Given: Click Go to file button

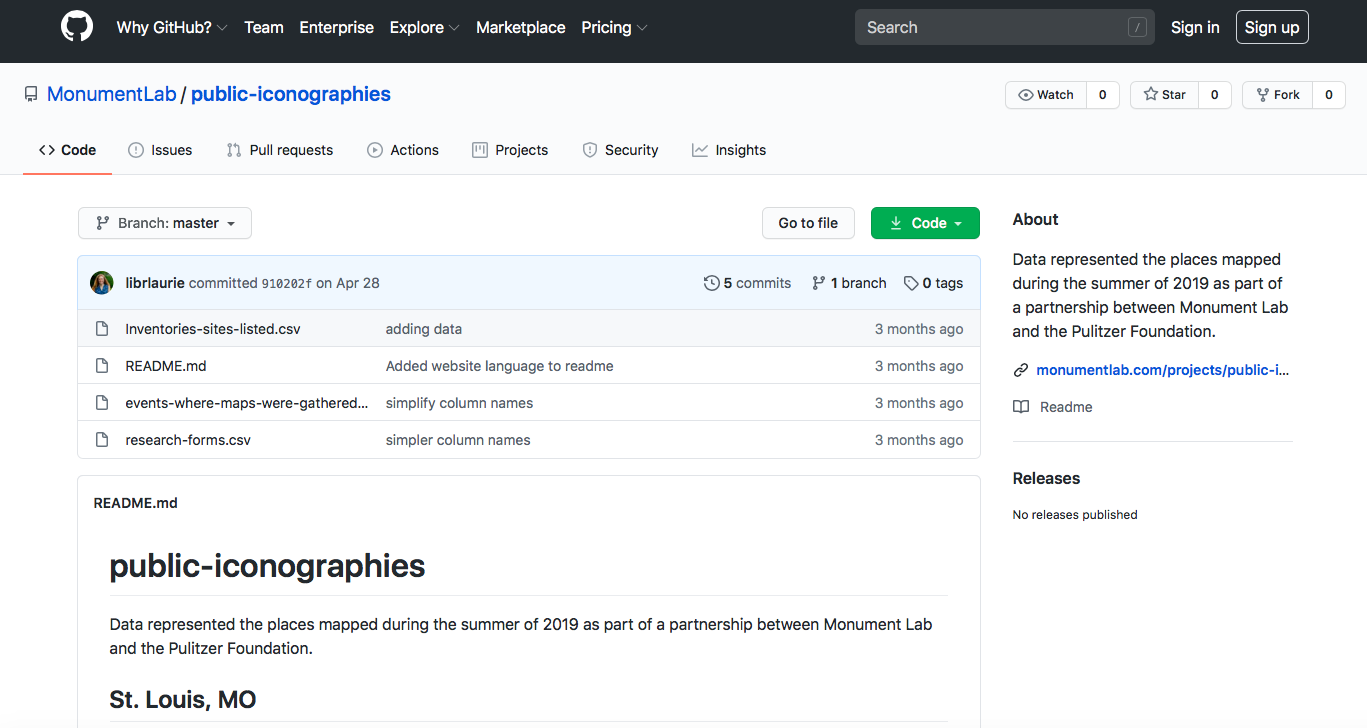Looking at the screenshot, I should pos(808,223).
